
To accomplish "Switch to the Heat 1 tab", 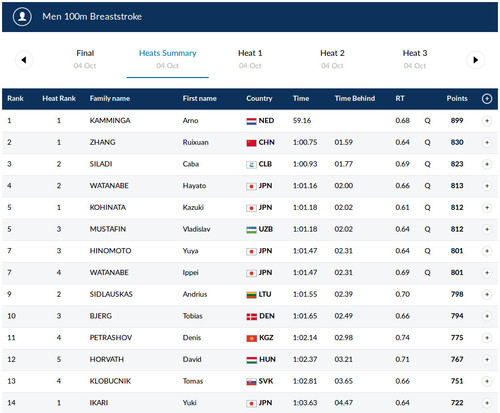I will (x=250, y=59).
